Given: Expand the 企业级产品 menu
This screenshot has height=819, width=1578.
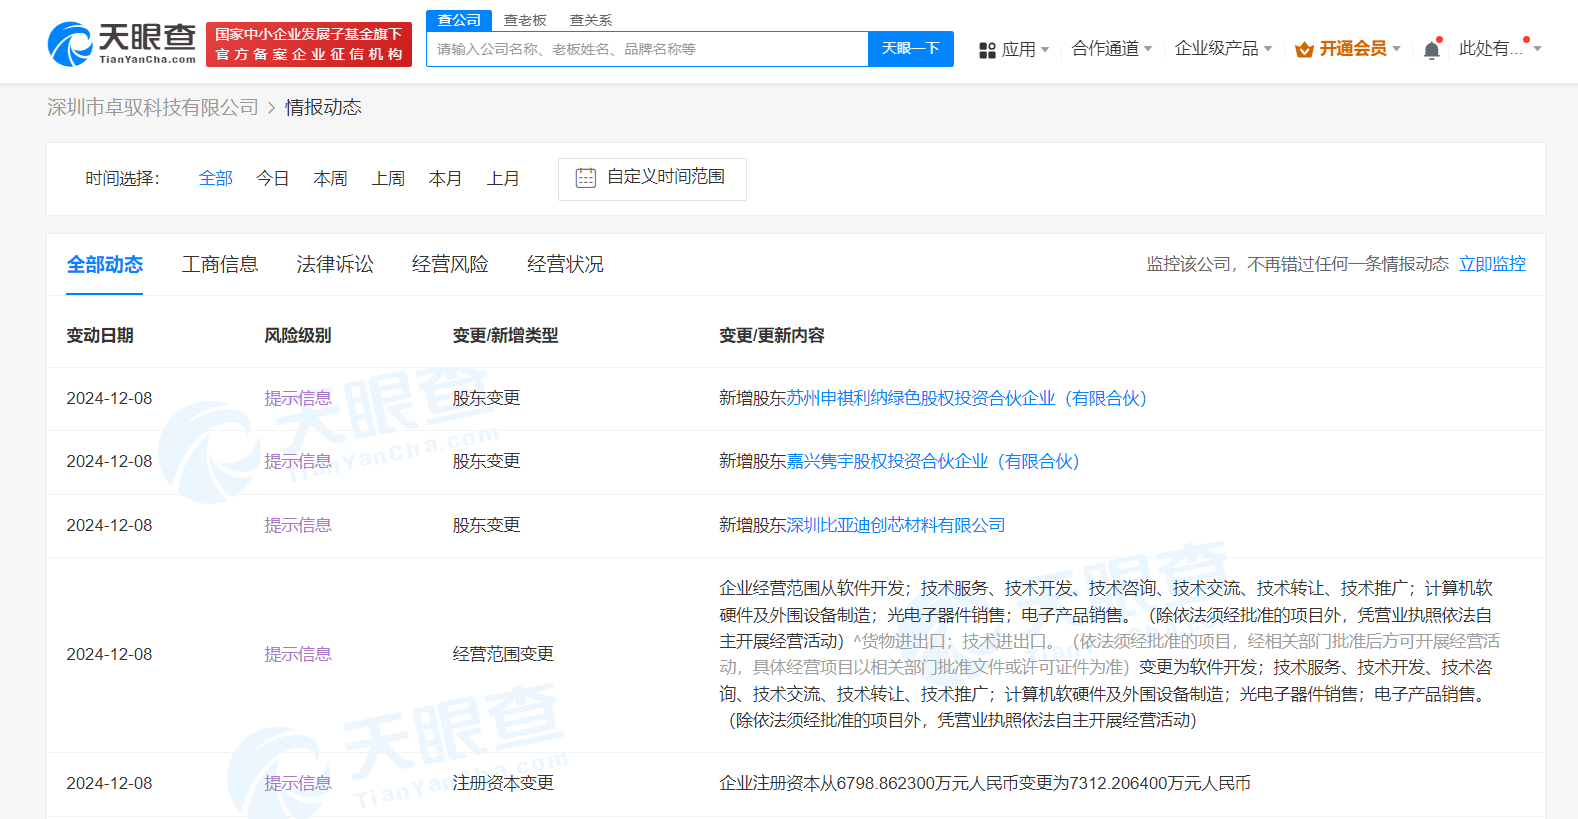Looking at the screenshot, I should pyautogui.click(x=1222, y=49).
